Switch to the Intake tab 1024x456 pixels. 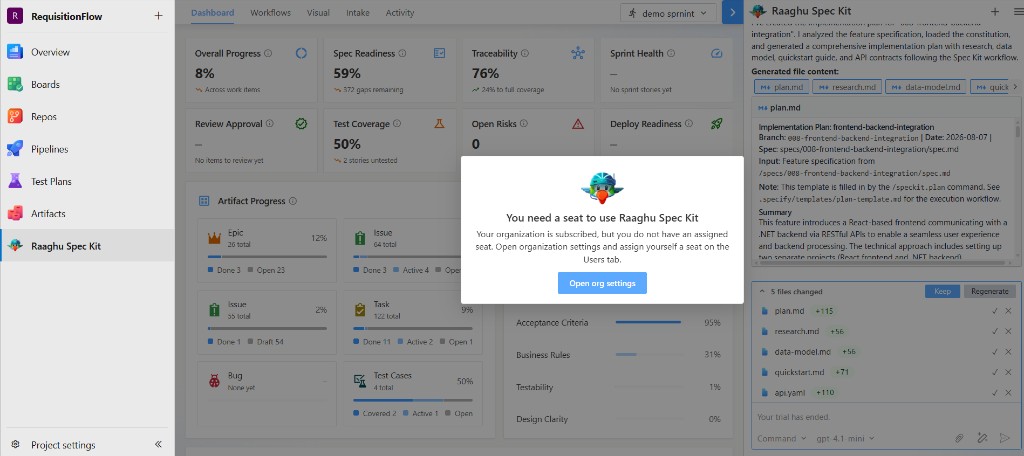pyautogui.click(x=358, y=12)
